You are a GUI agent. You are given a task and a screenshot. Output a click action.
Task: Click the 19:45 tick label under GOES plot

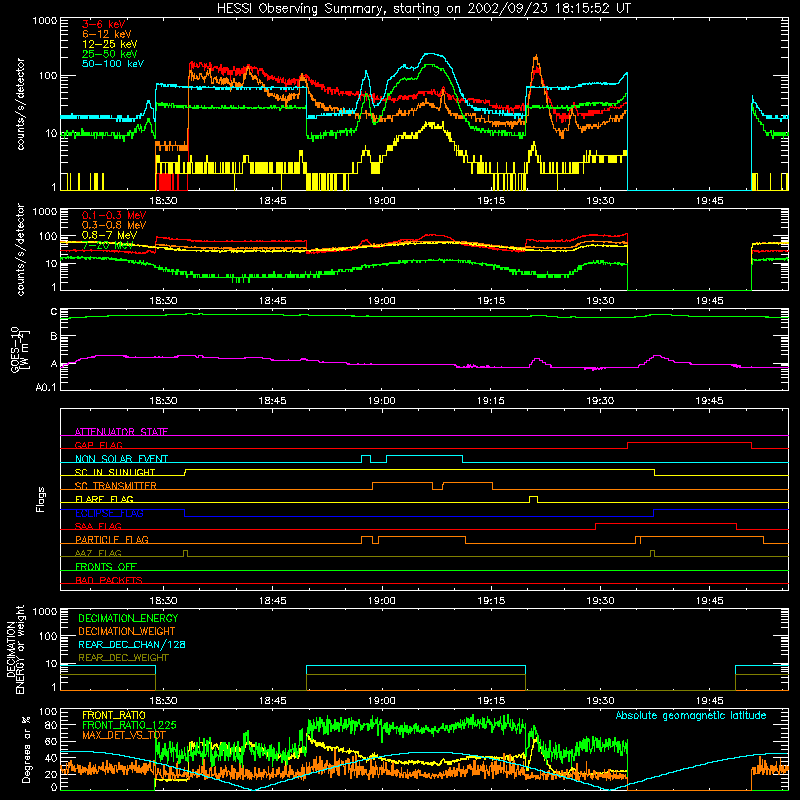[709, 401]
